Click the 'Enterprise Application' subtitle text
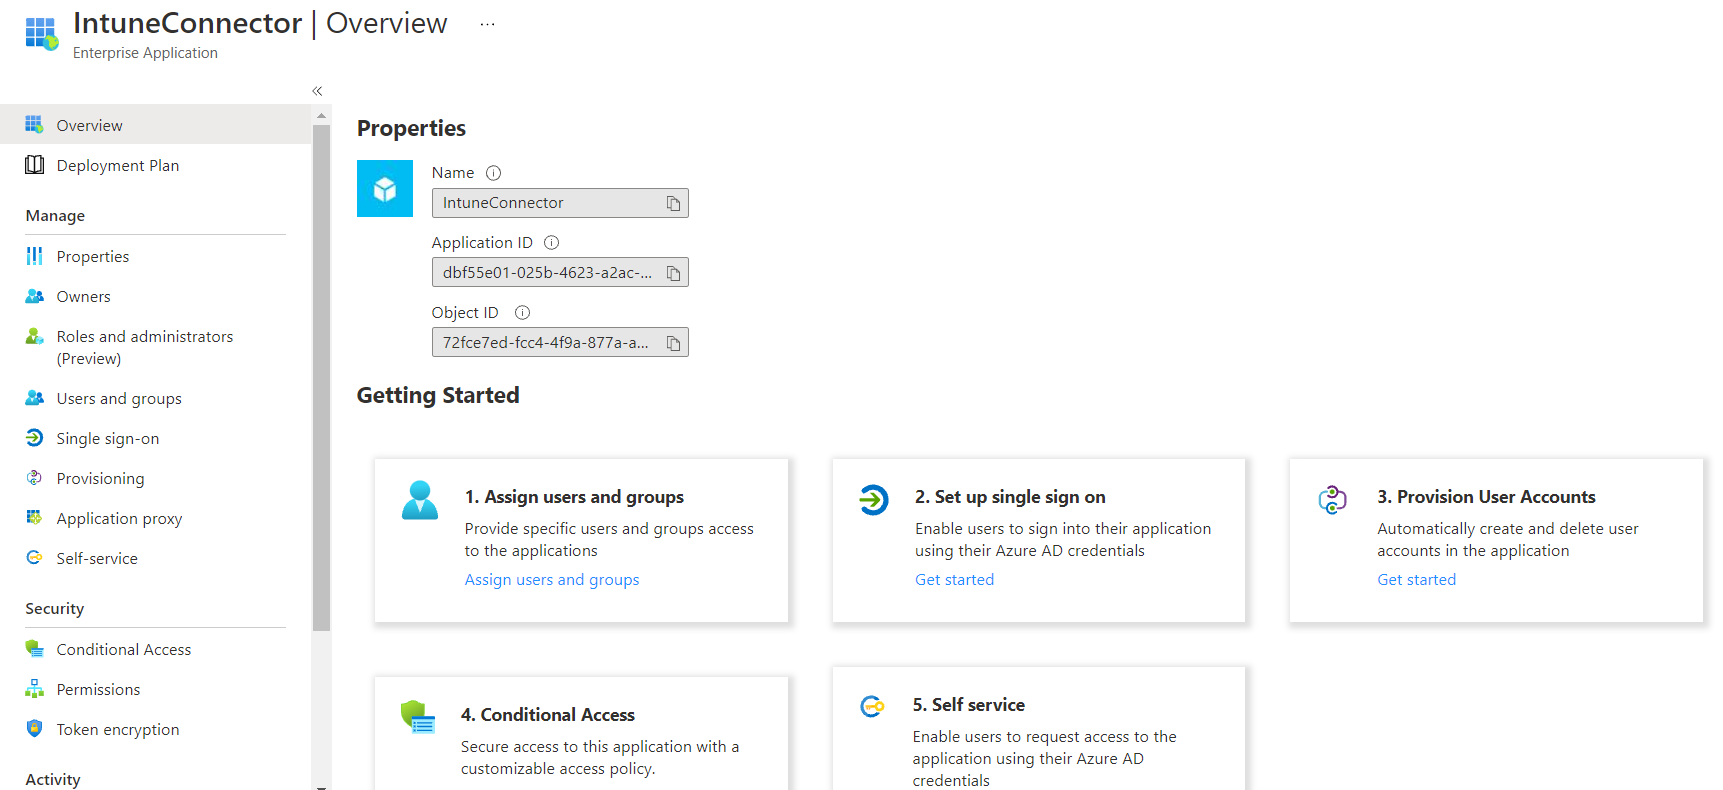 [x=145, y=53]
